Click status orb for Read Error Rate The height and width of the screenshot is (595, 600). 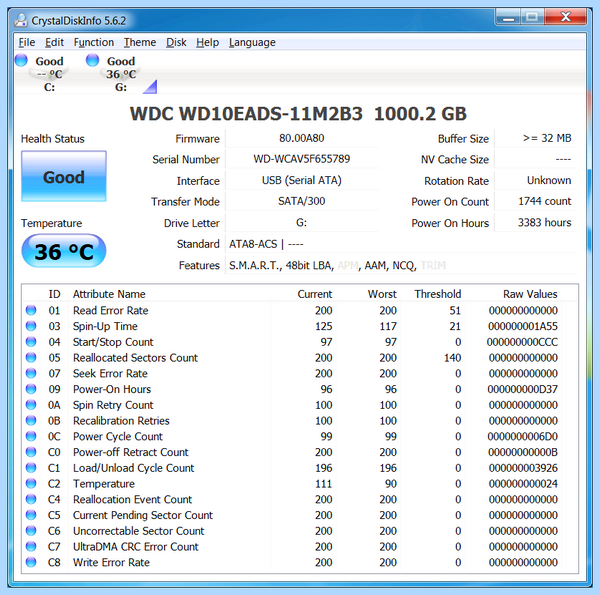31,310
